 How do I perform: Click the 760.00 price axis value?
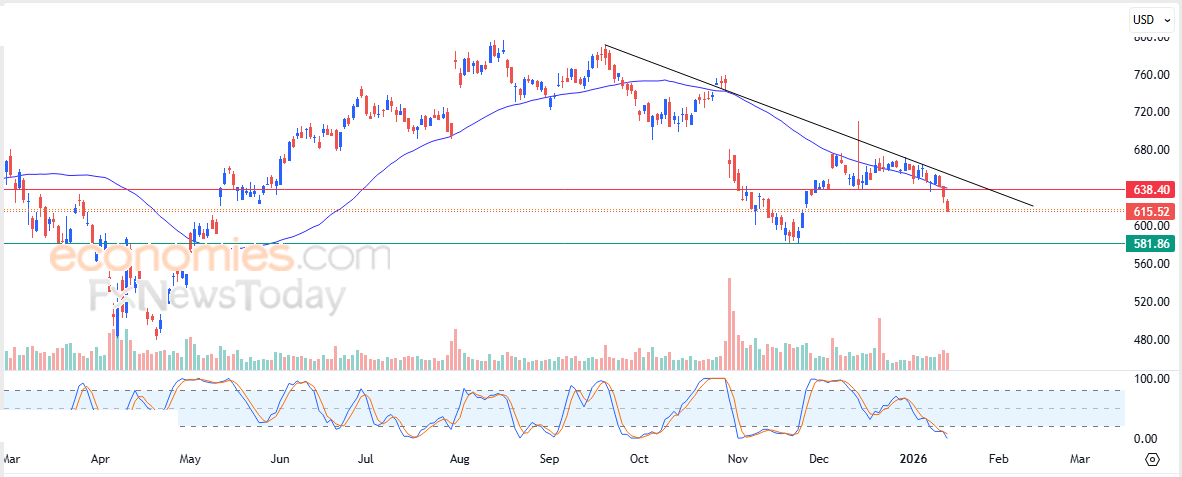(x=1150, y=75)
